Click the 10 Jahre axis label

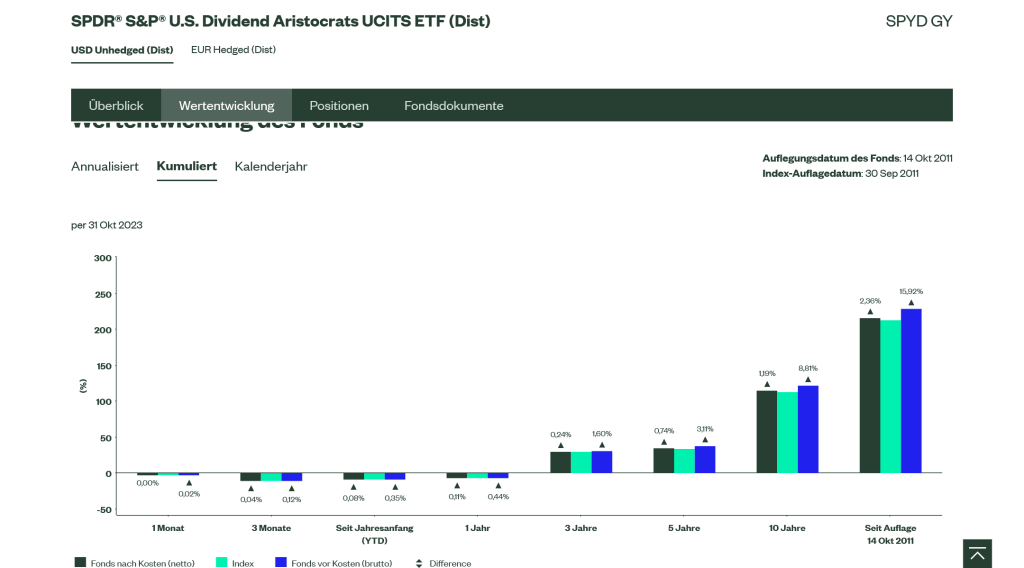click(x=787, y=528)
